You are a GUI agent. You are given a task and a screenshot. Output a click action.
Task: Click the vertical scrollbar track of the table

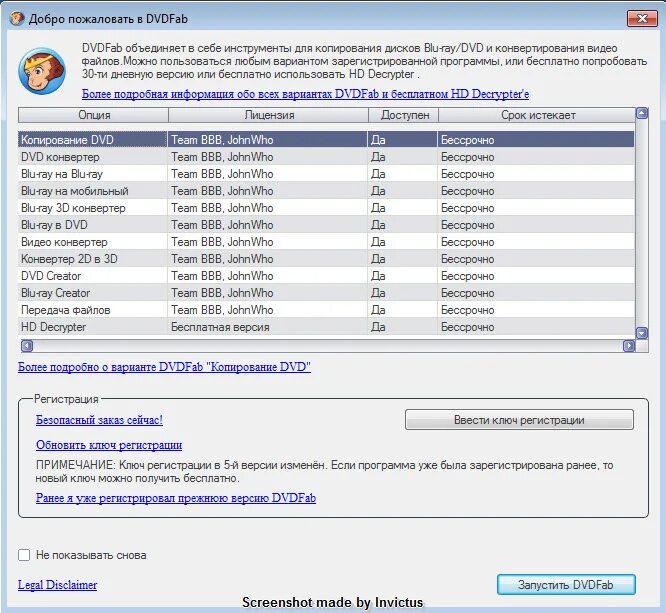pyautogui.click(x=642, y=223)
